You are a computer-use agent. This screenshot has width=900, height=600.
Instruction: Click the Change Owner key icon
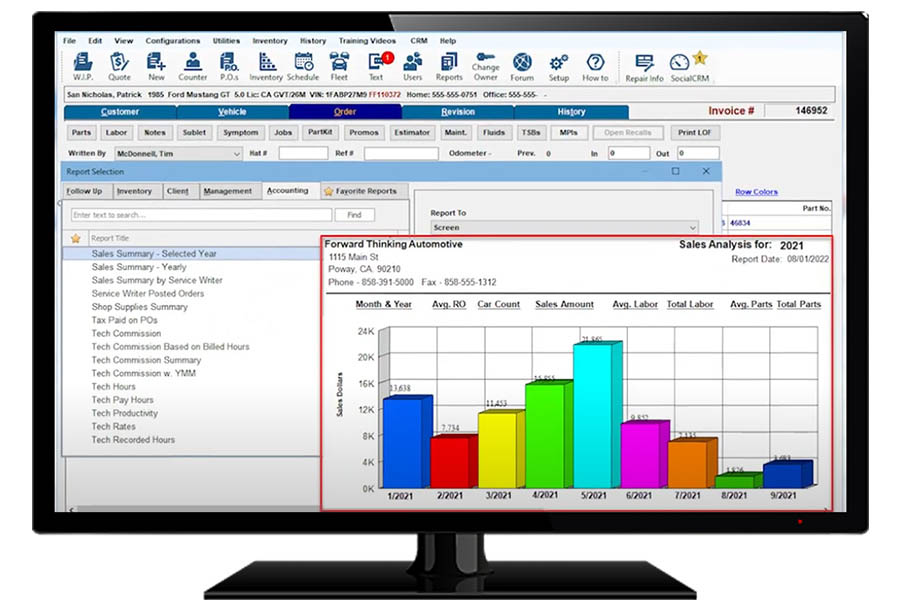[486, 66]
